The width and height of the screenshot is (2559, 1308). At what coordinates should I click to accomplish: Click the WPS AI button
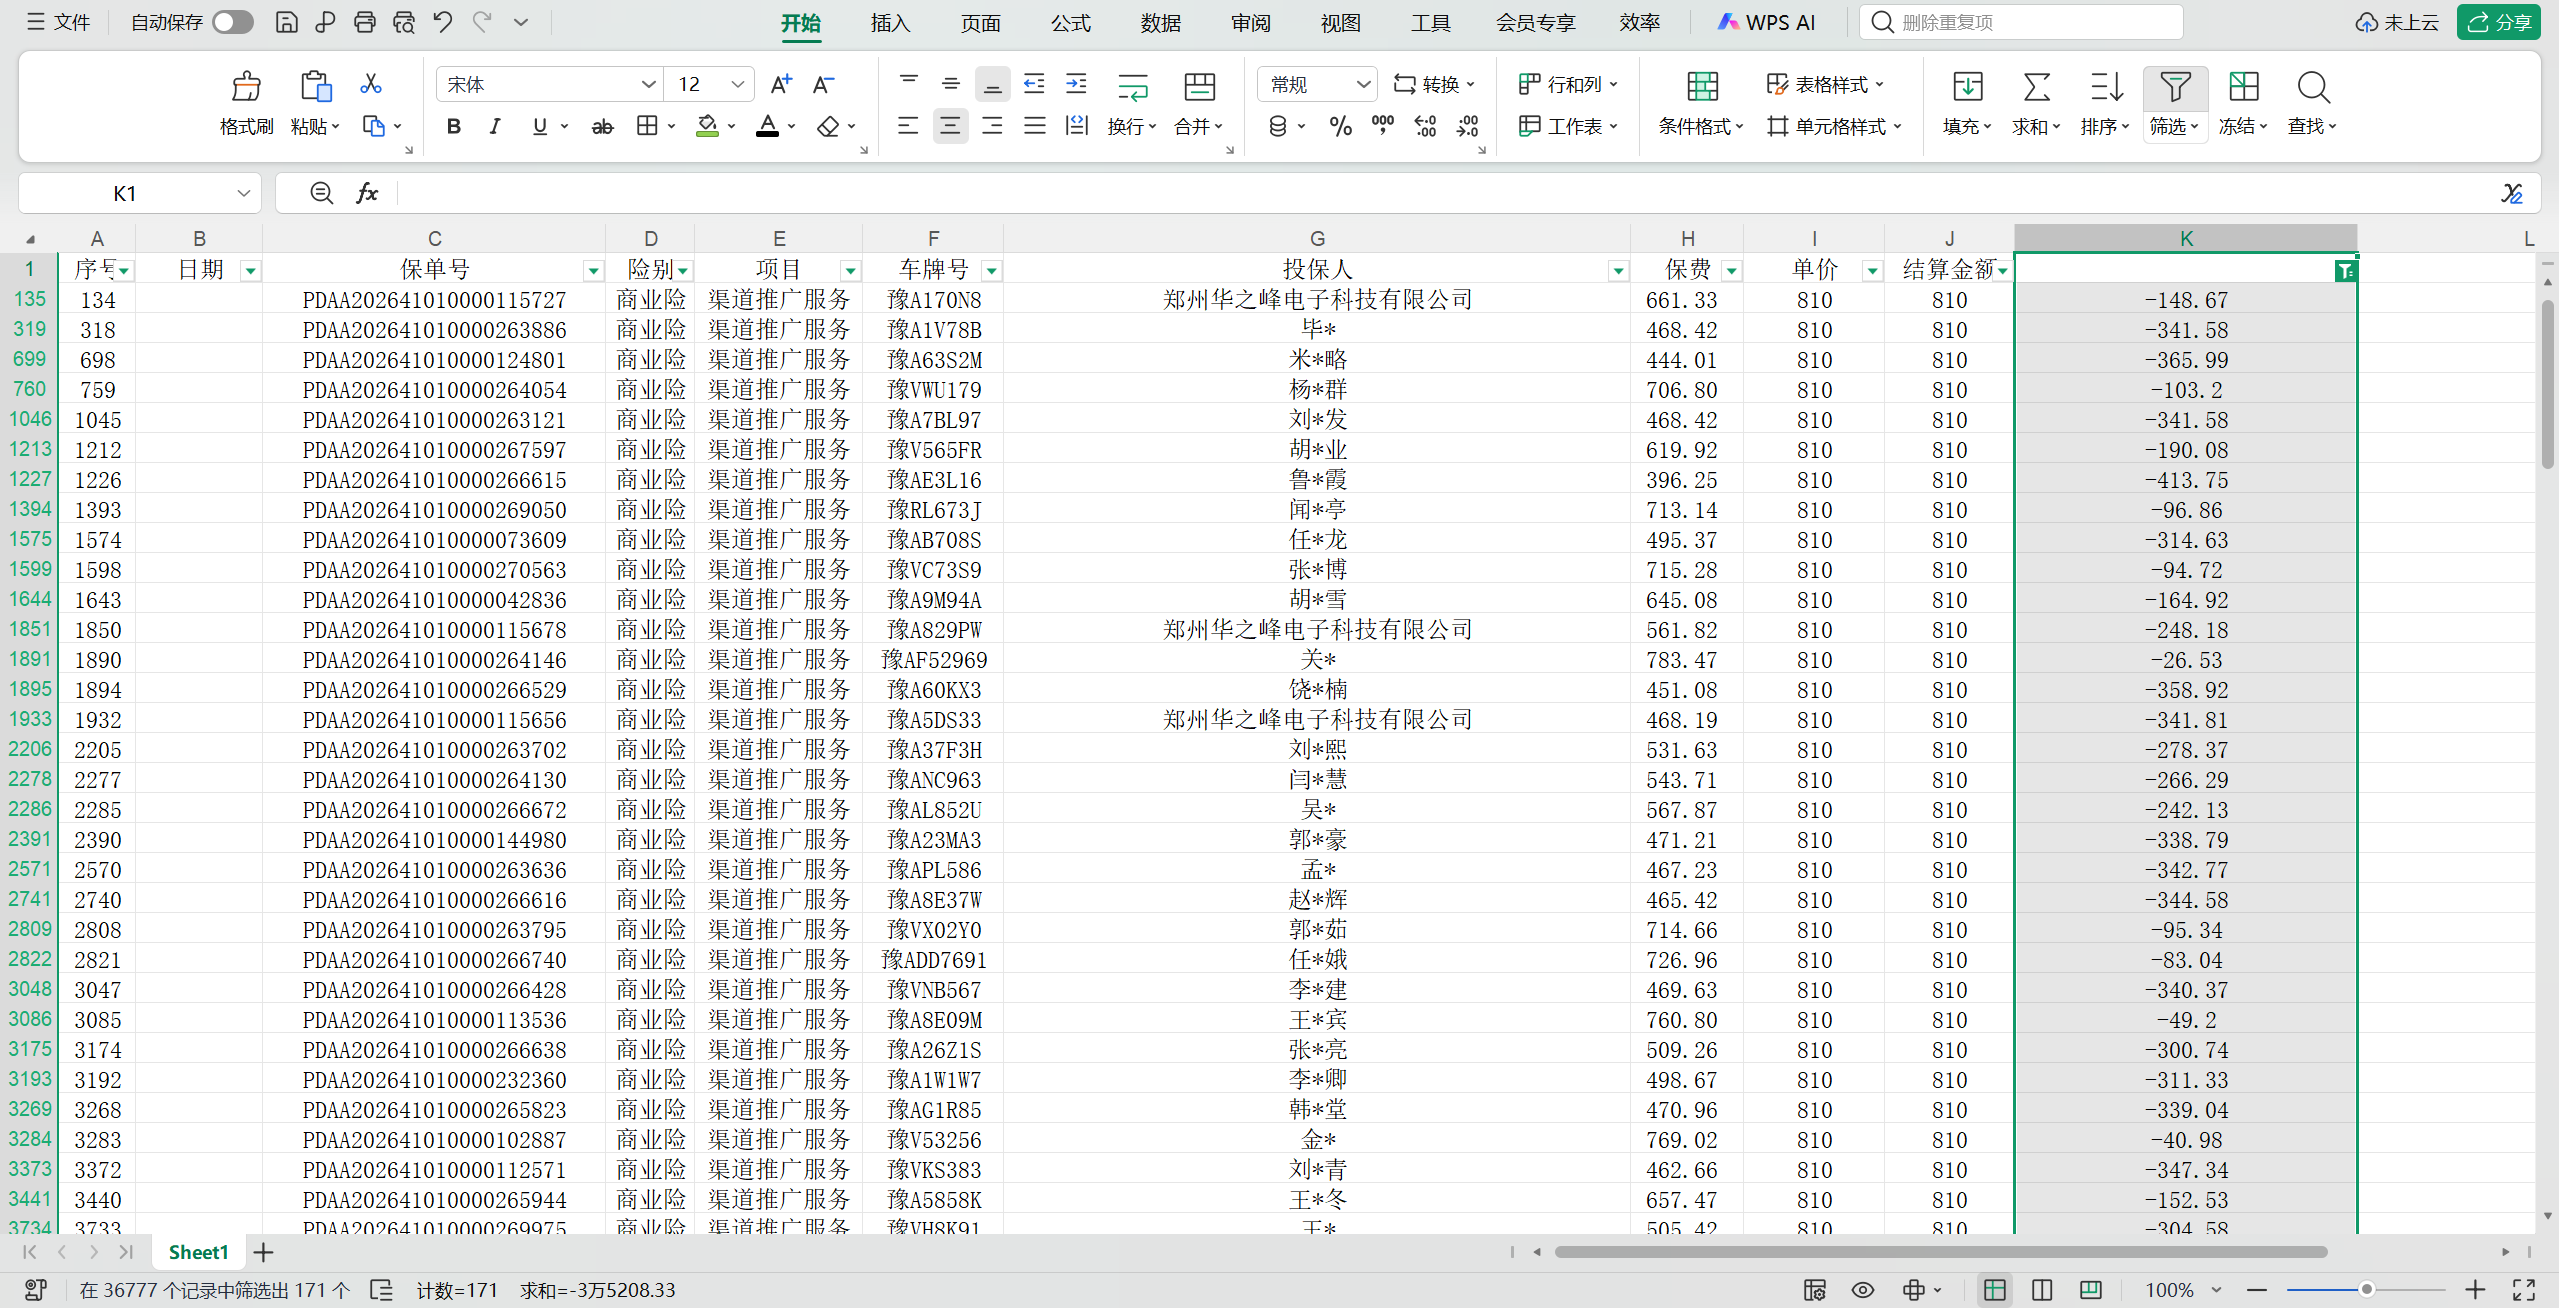click(1765, 22)
